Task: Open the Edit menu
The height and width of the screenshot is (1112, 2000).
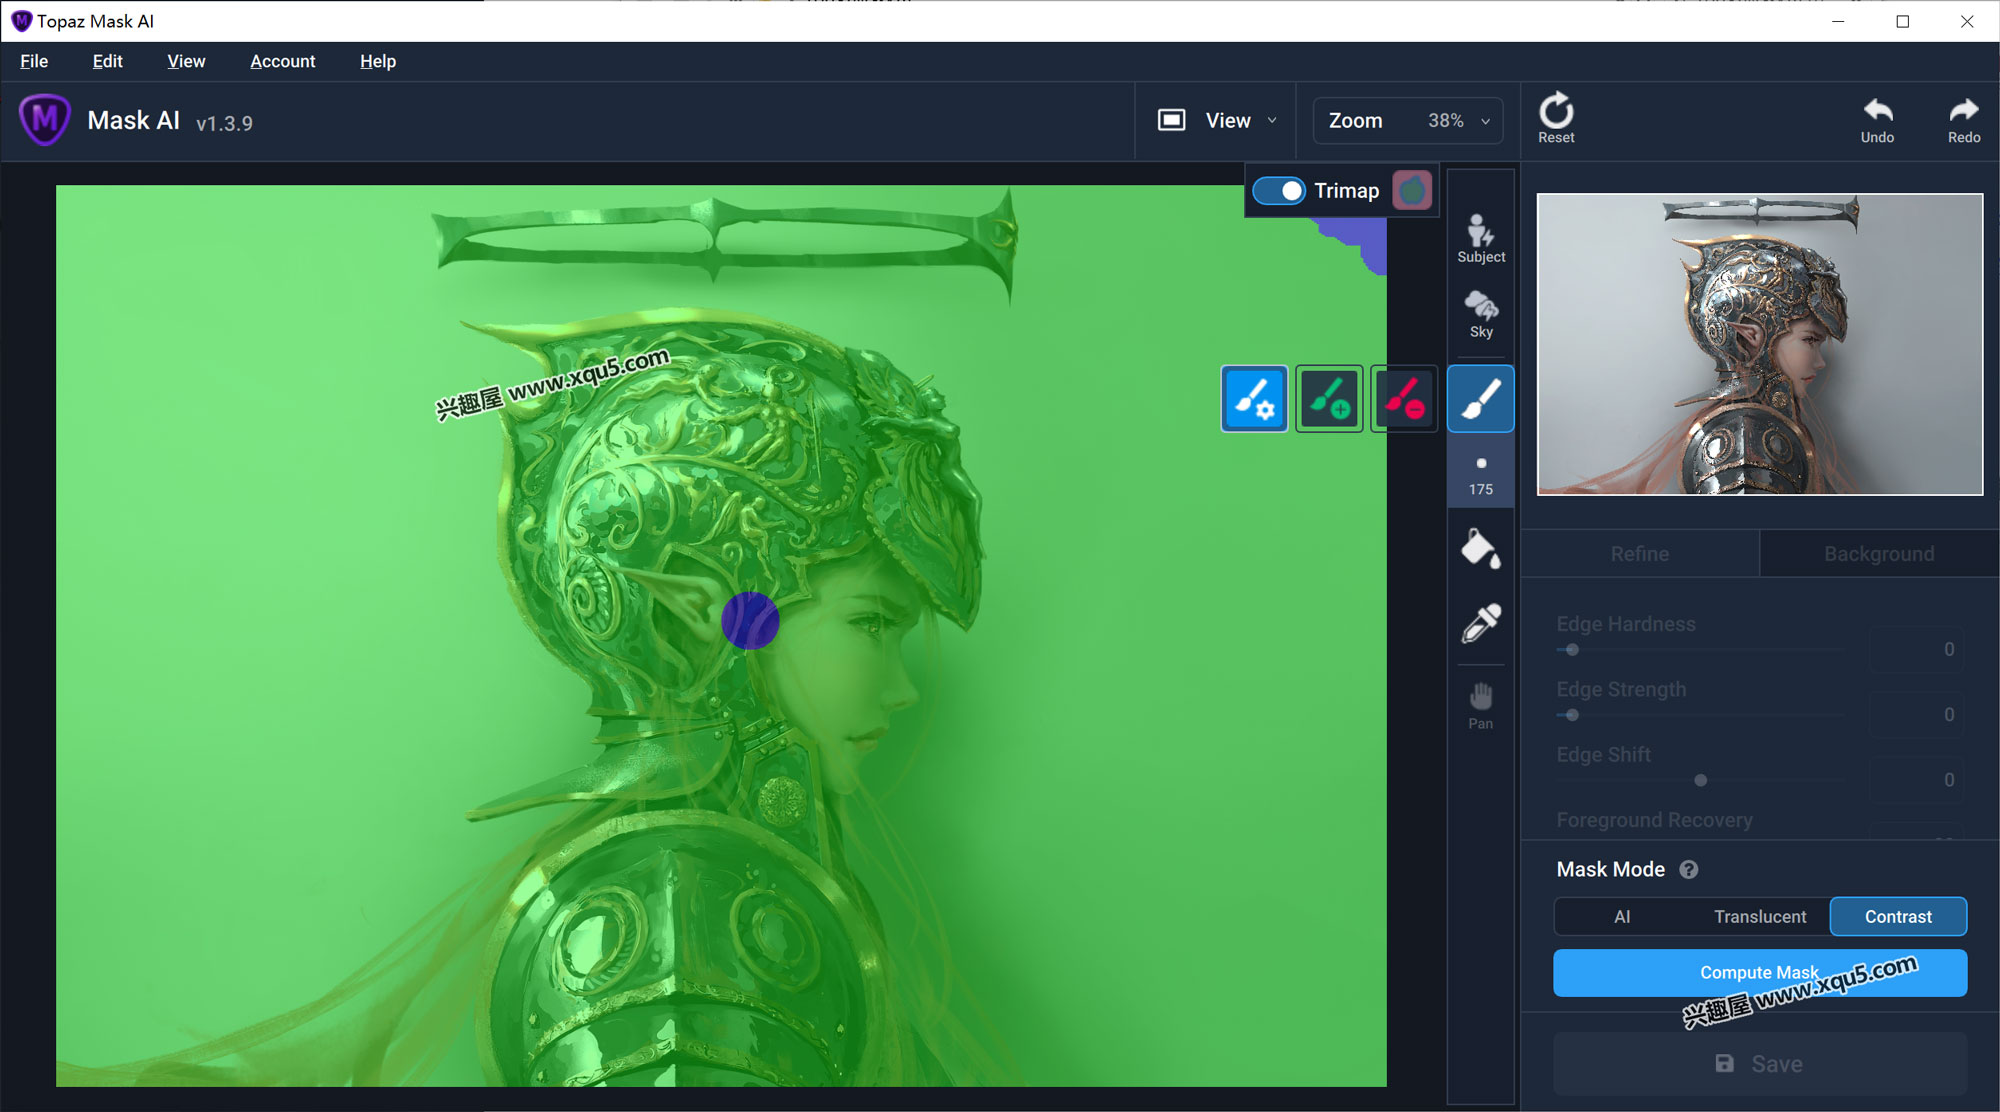Action: pyautogui.click(x=107, y=61)
